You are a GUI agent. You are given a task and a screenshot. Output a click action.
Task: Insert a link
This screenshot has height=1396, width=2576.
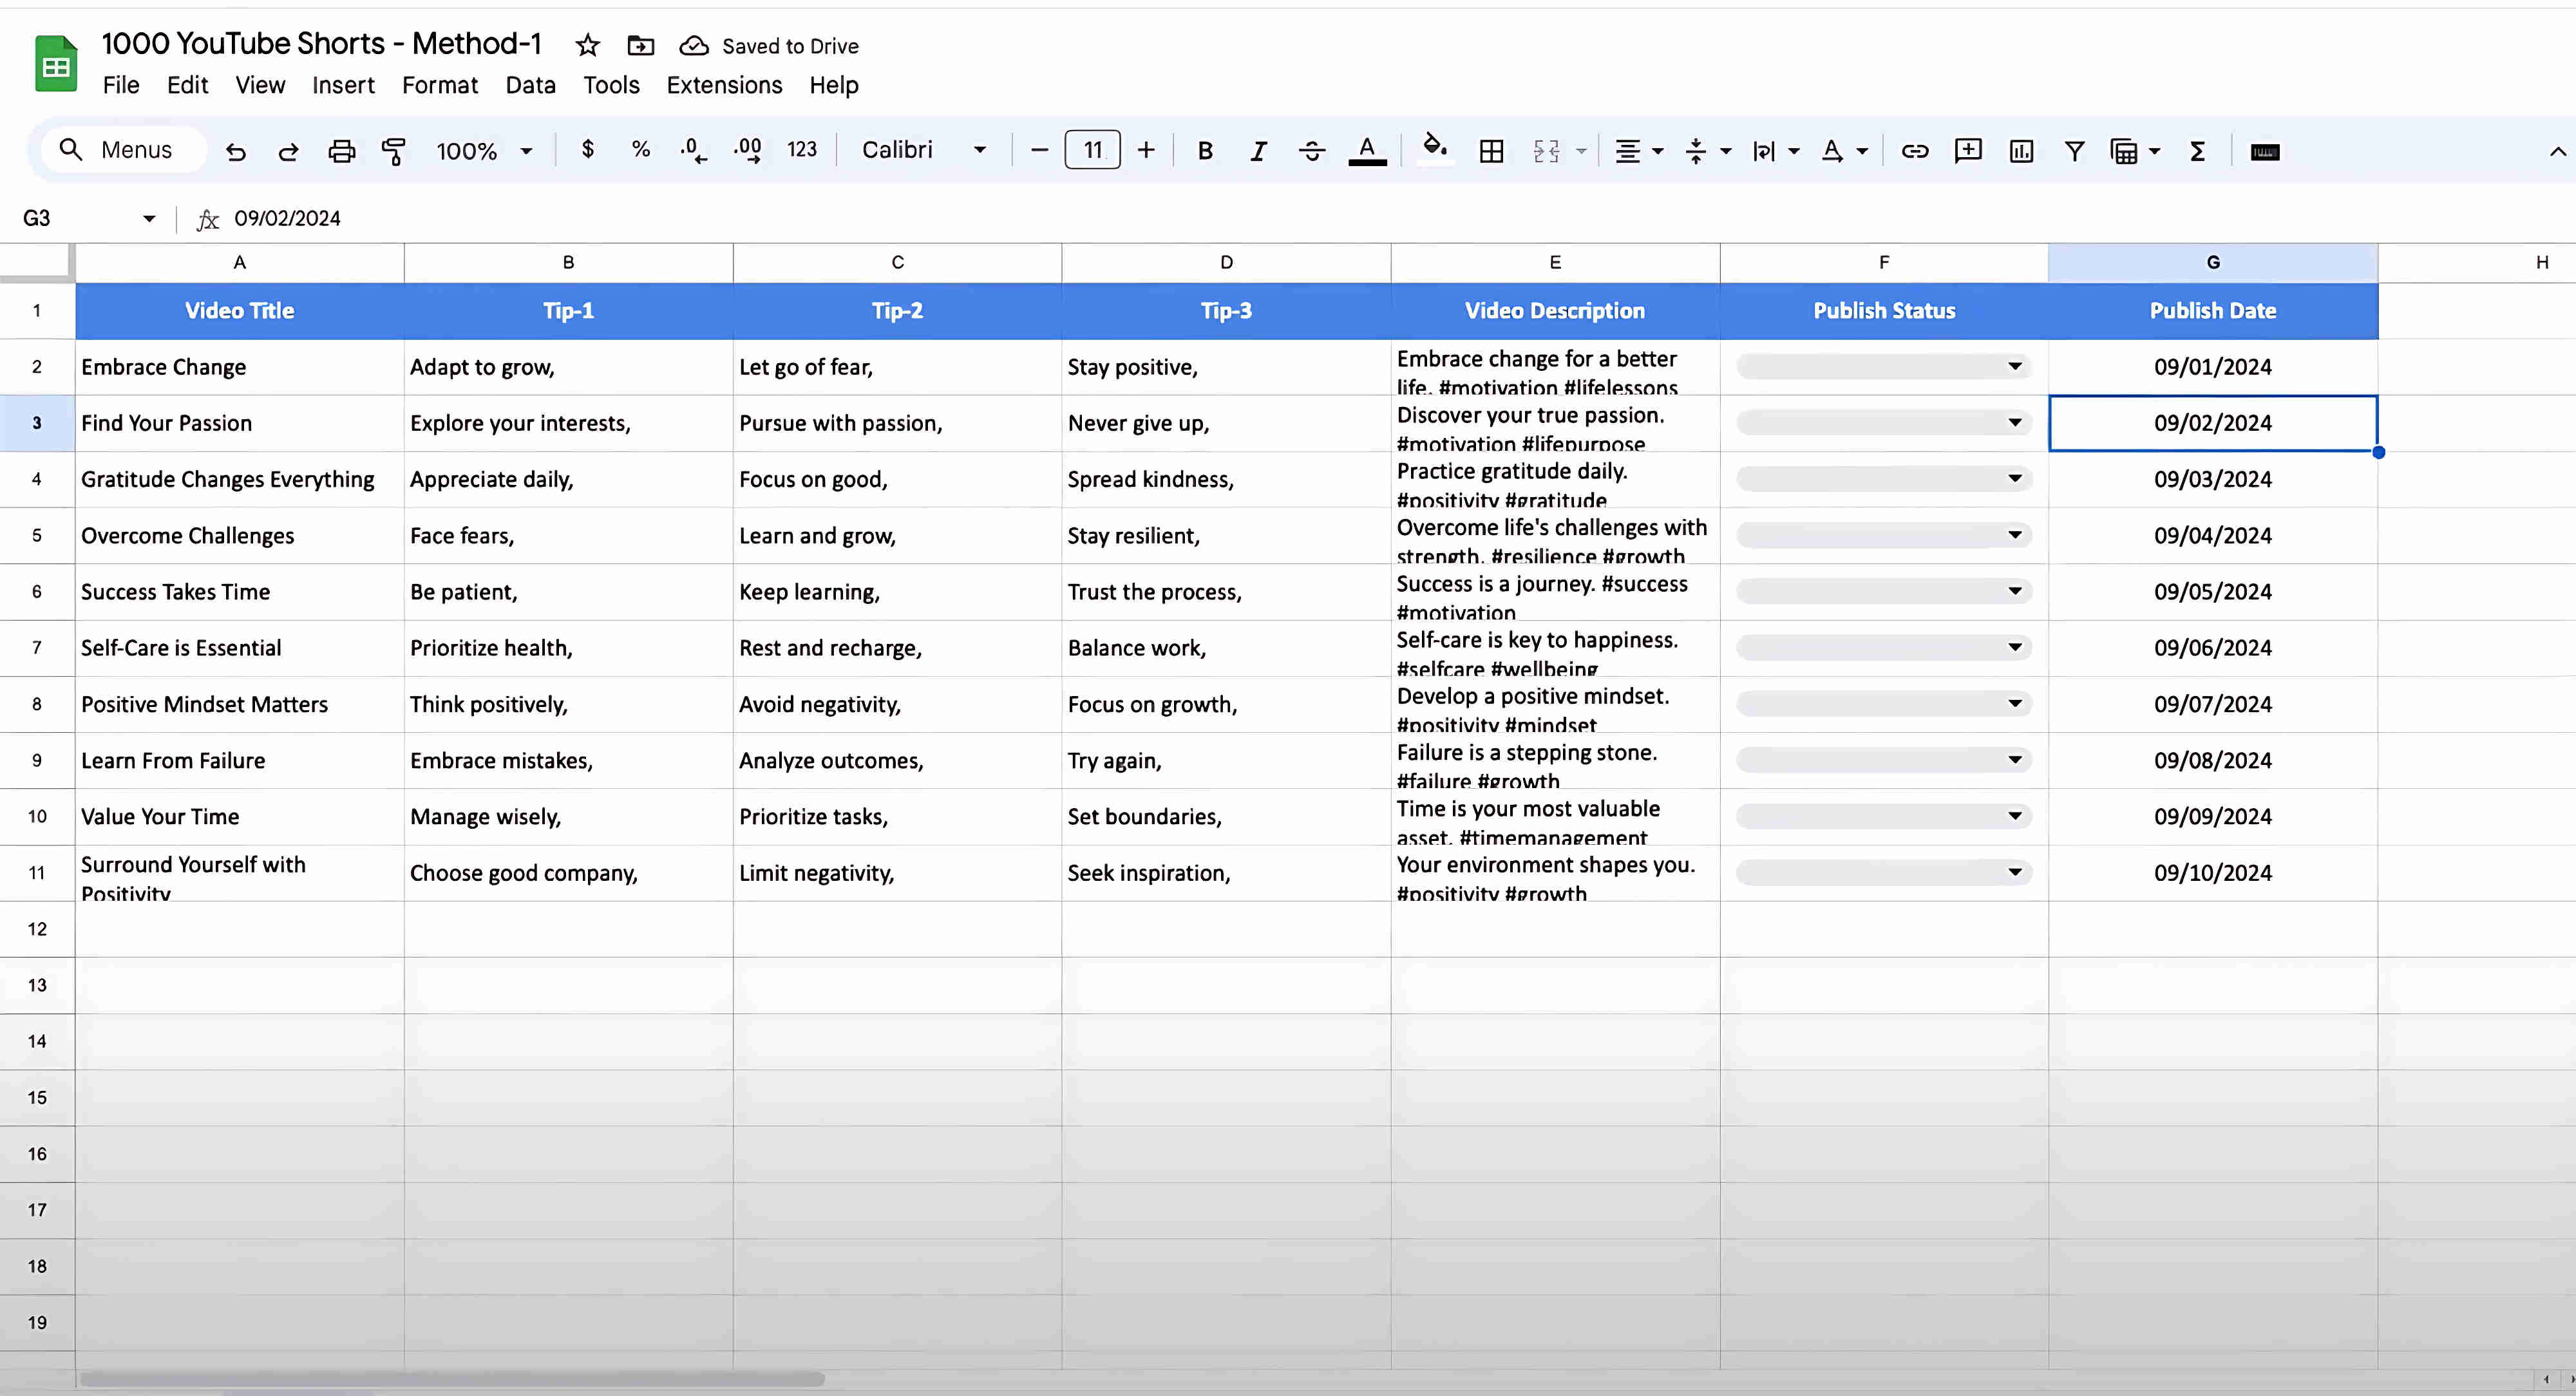click(x=1915, y=151)
